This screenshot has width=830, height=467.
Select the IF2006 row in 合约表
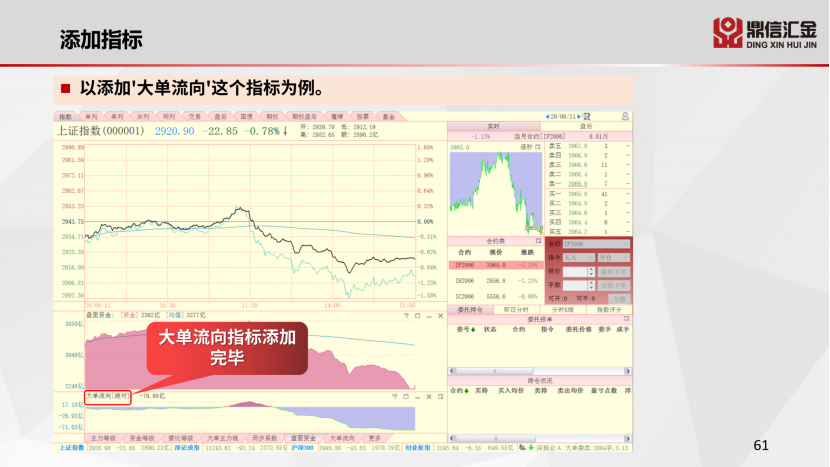tap(495, 266)
